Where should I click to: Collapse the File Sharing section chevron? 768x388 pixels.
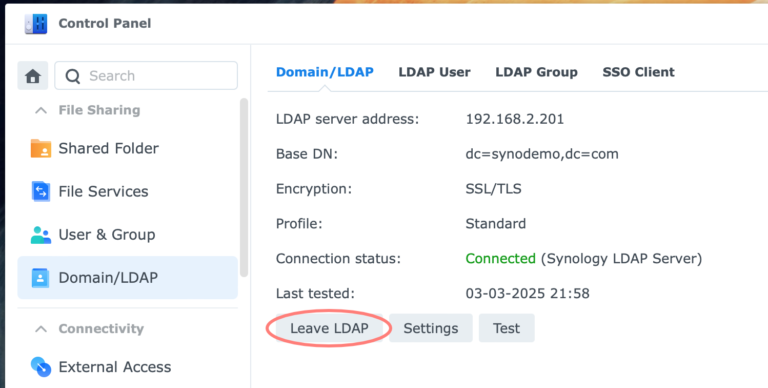tap(41, 110)
